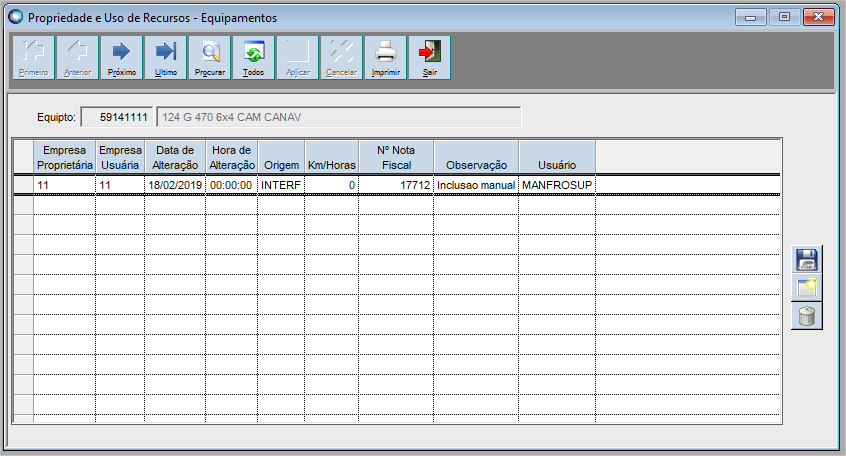Minimize the Equipamentos window
The image size is (846, 456).
[751, 17]
